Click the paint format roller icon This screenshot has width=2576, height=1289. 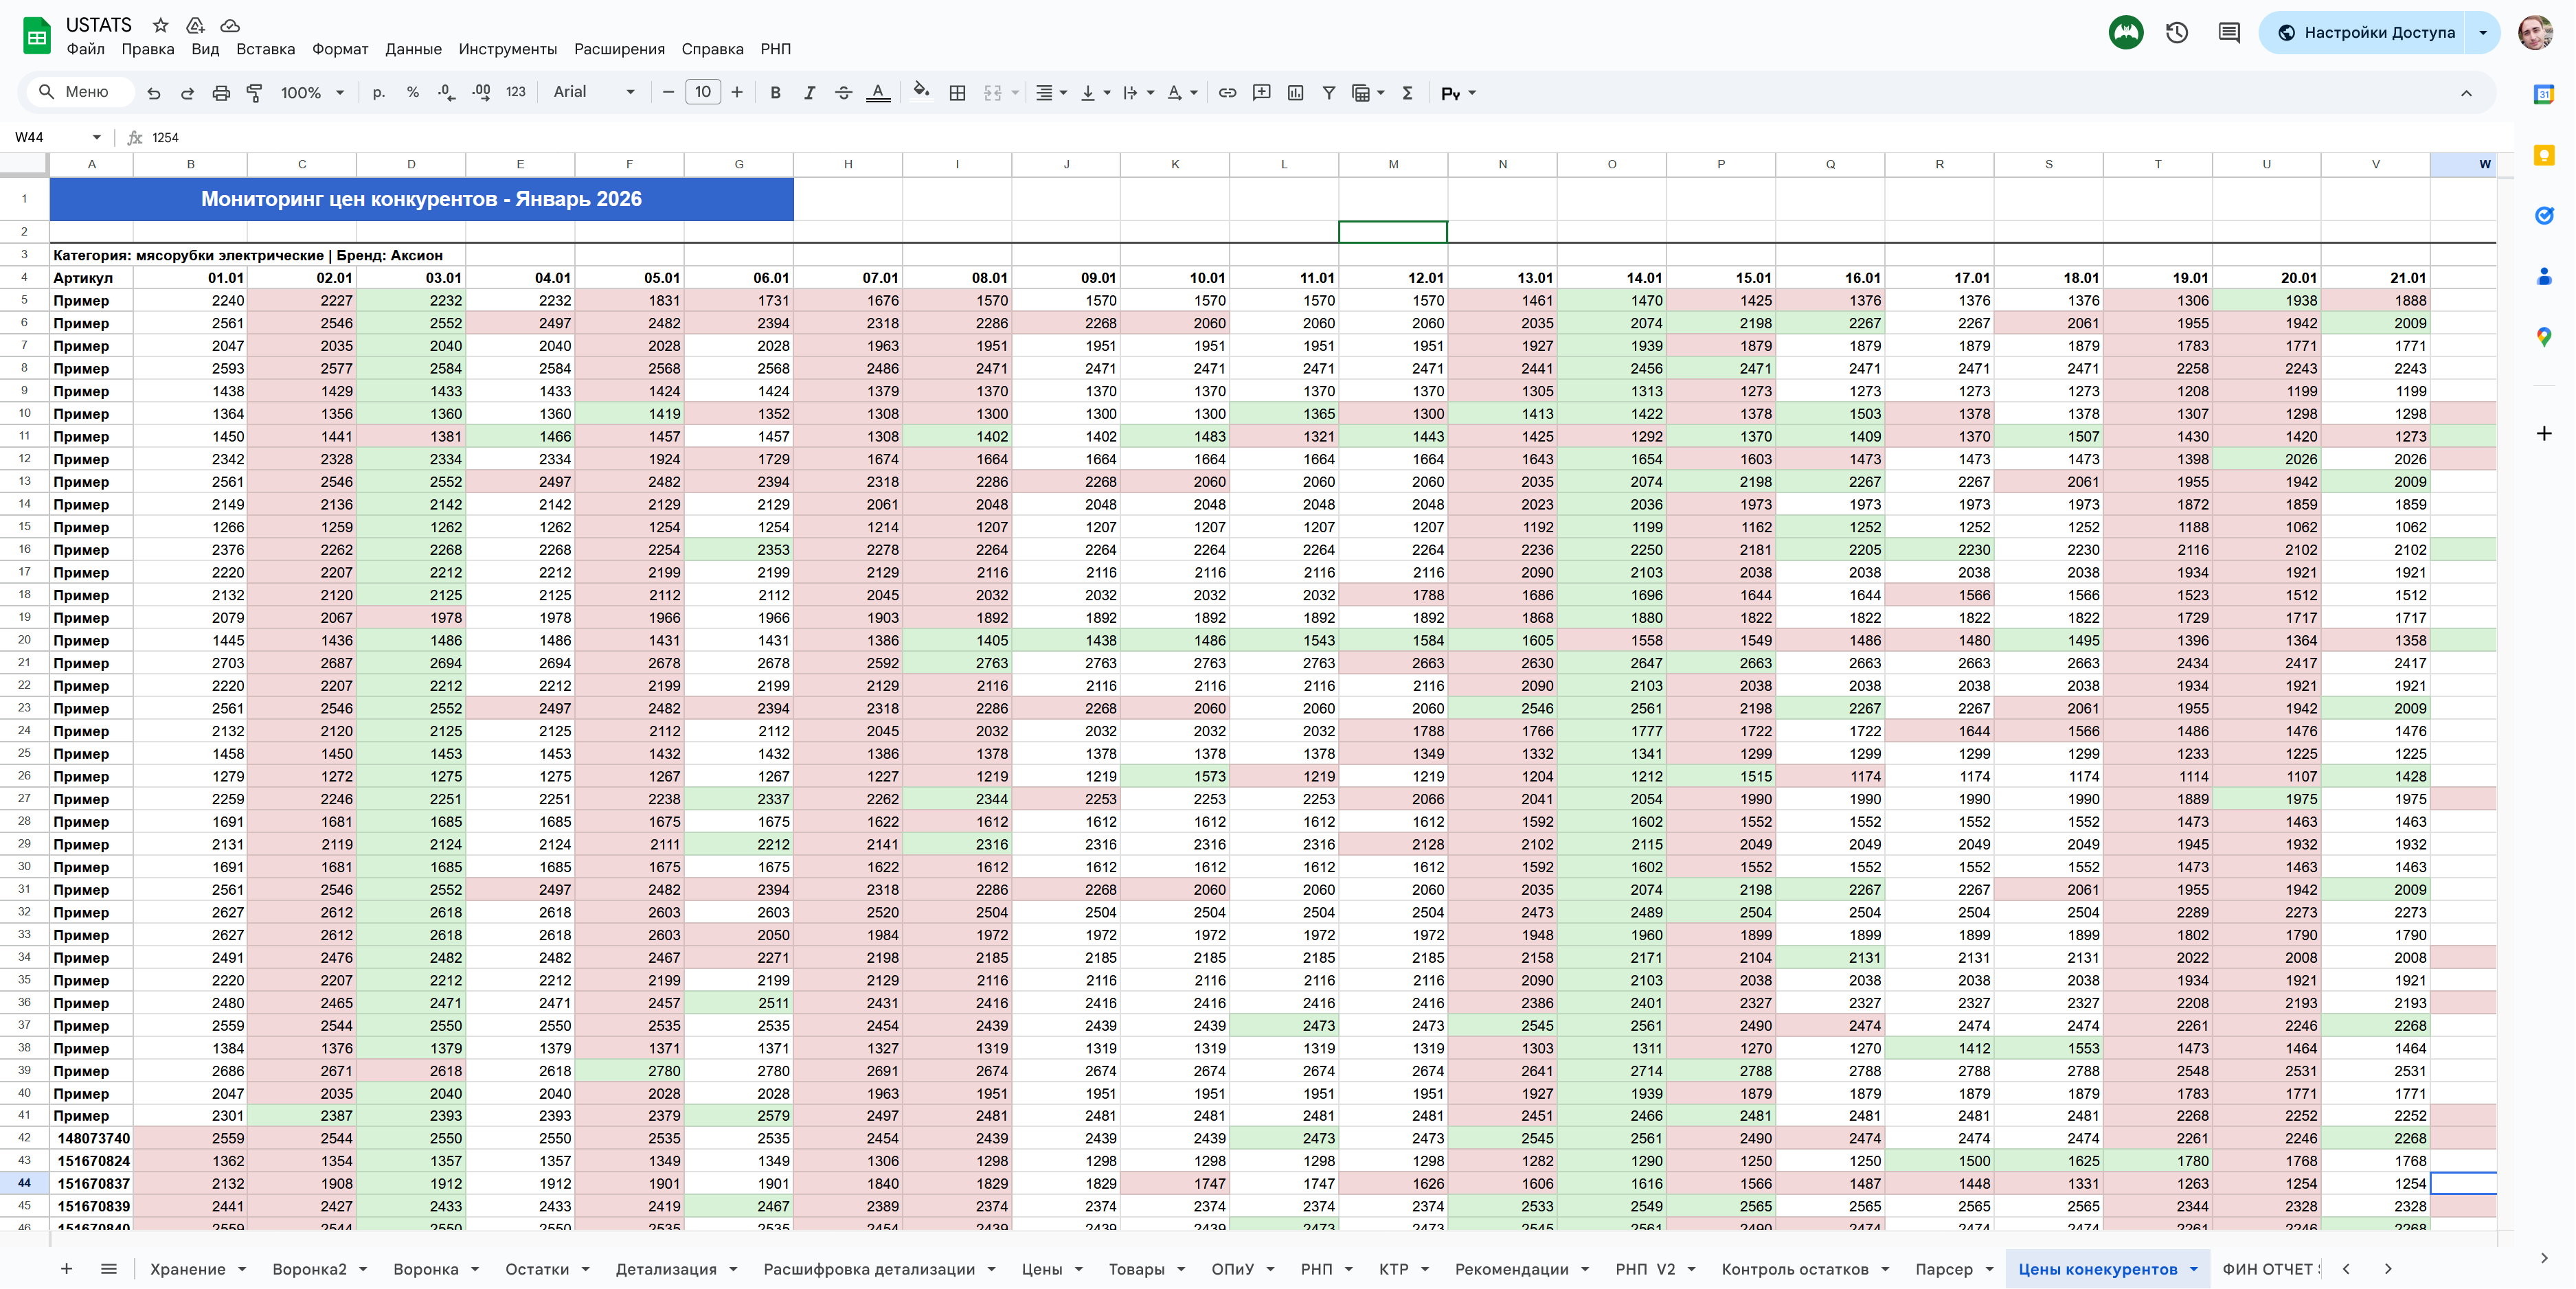click(x=255, y=93)
